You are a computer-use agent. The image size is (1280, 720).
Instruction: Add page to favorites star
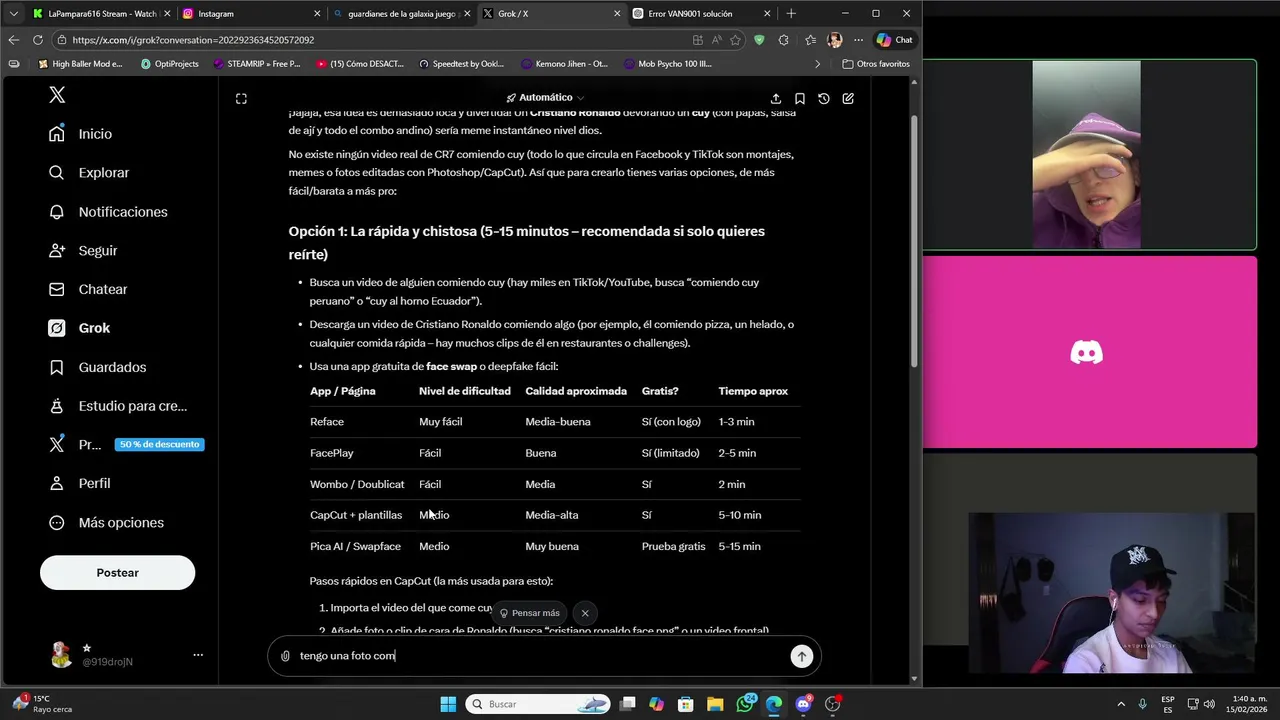tap(736, 40)
